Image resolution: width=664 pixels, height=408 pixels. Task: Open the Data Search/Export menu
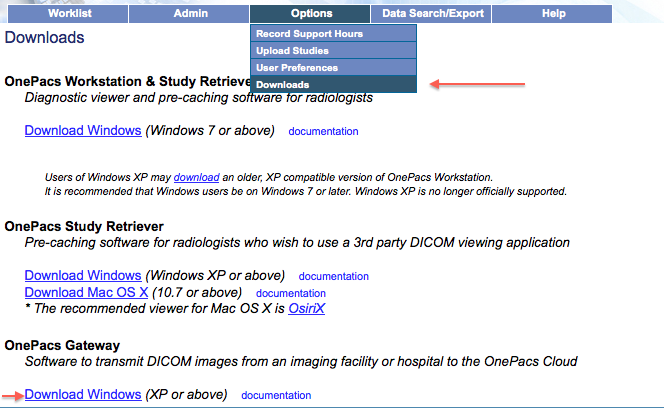[x=431, y=14]
